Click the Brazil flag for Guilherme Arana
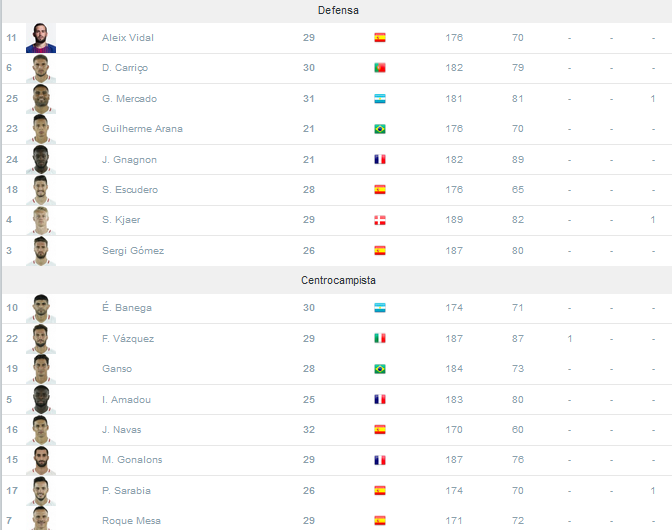 coord(380,129)
